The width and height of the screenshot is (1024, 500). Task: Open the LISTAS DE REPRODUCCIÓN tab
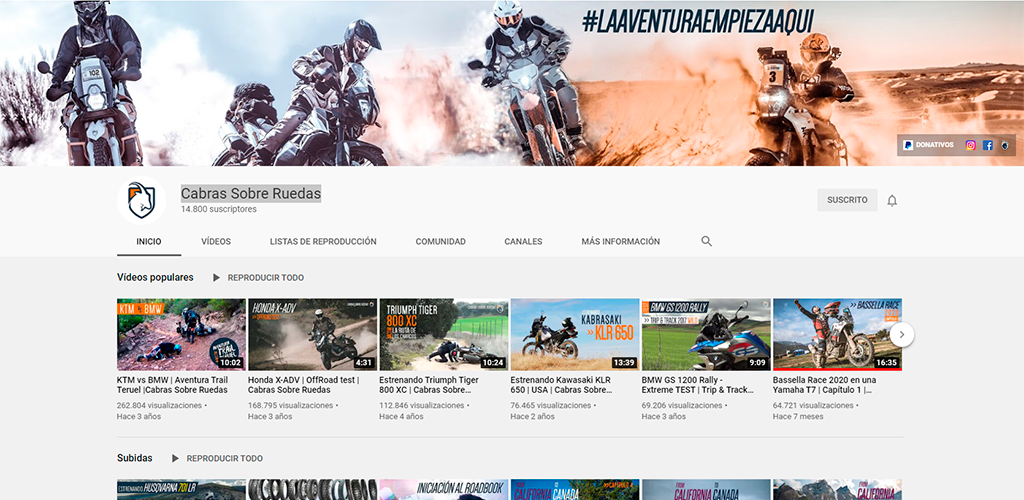(x=323, y=242)
